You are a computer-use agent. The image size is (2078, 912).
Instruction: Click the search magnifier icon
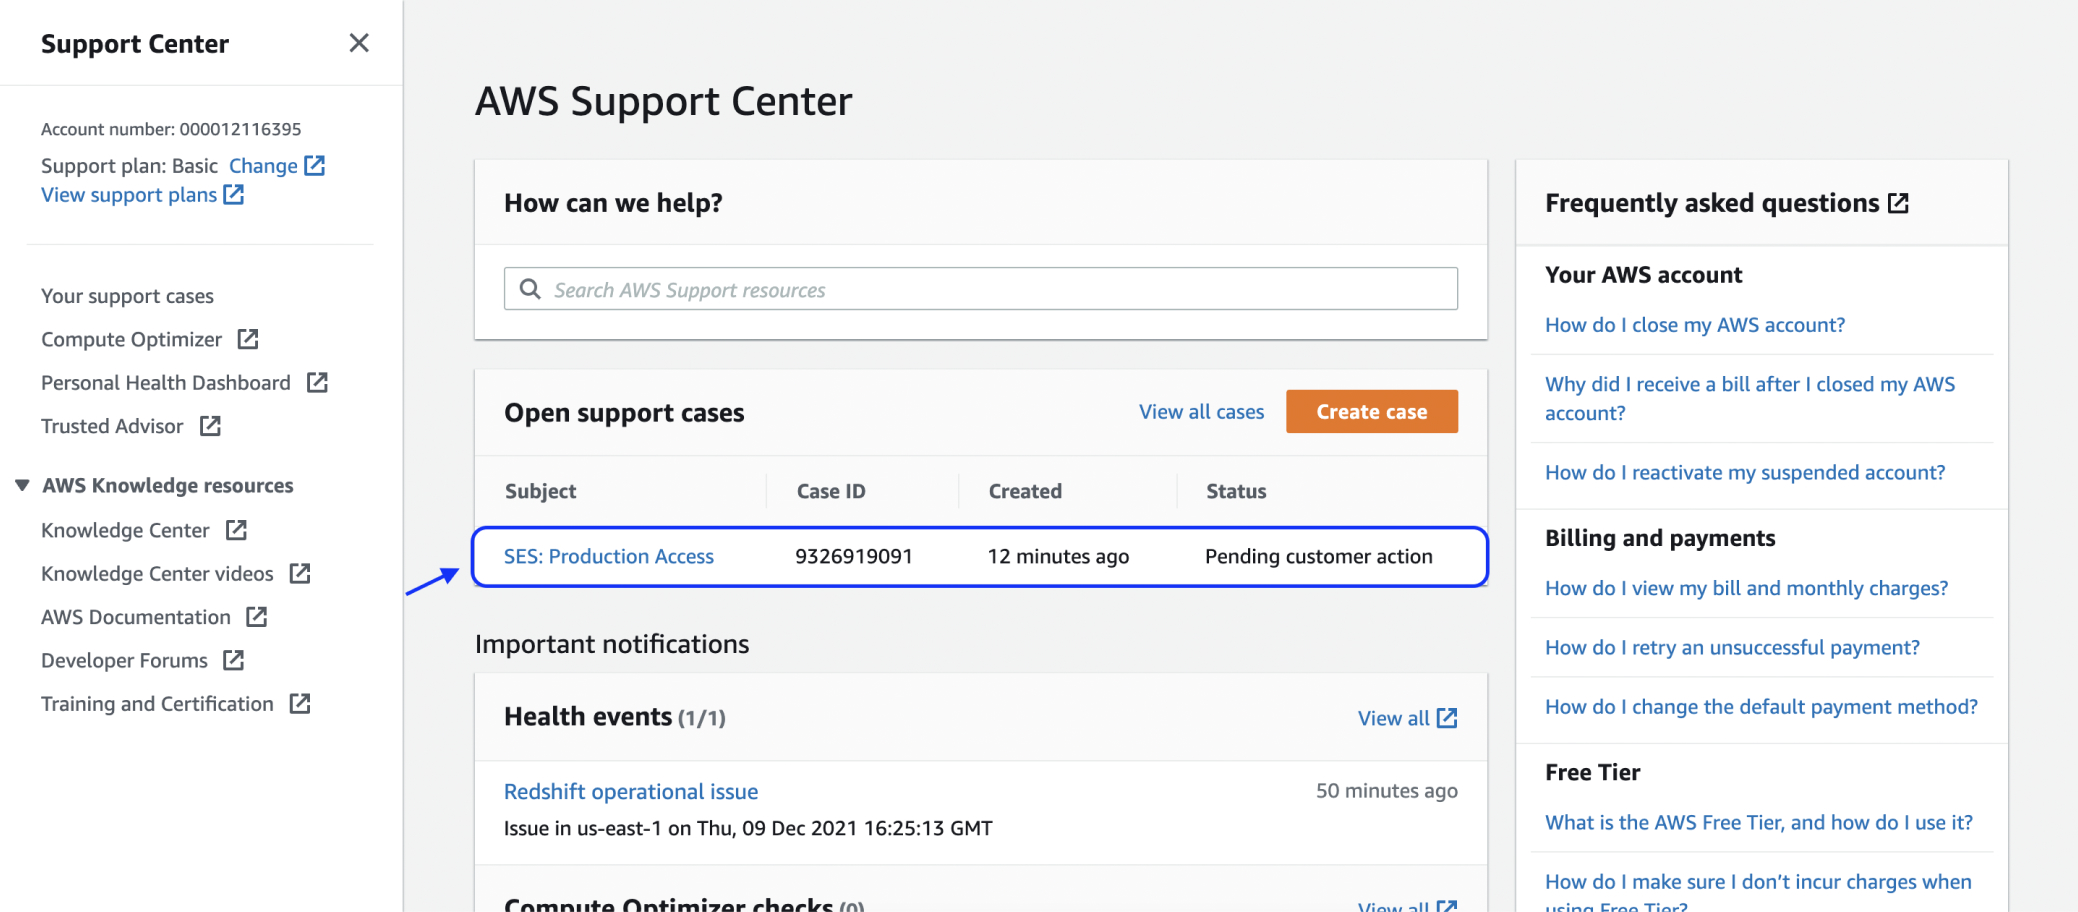click(530, 289)
